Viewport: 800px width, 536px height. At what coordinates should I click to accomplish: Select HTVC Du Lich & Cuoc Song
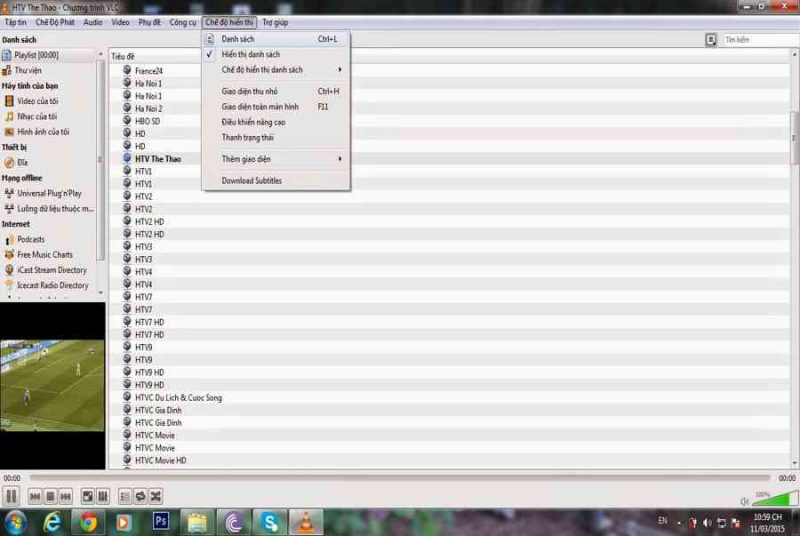pyautogui.click(x=178, y=397)
